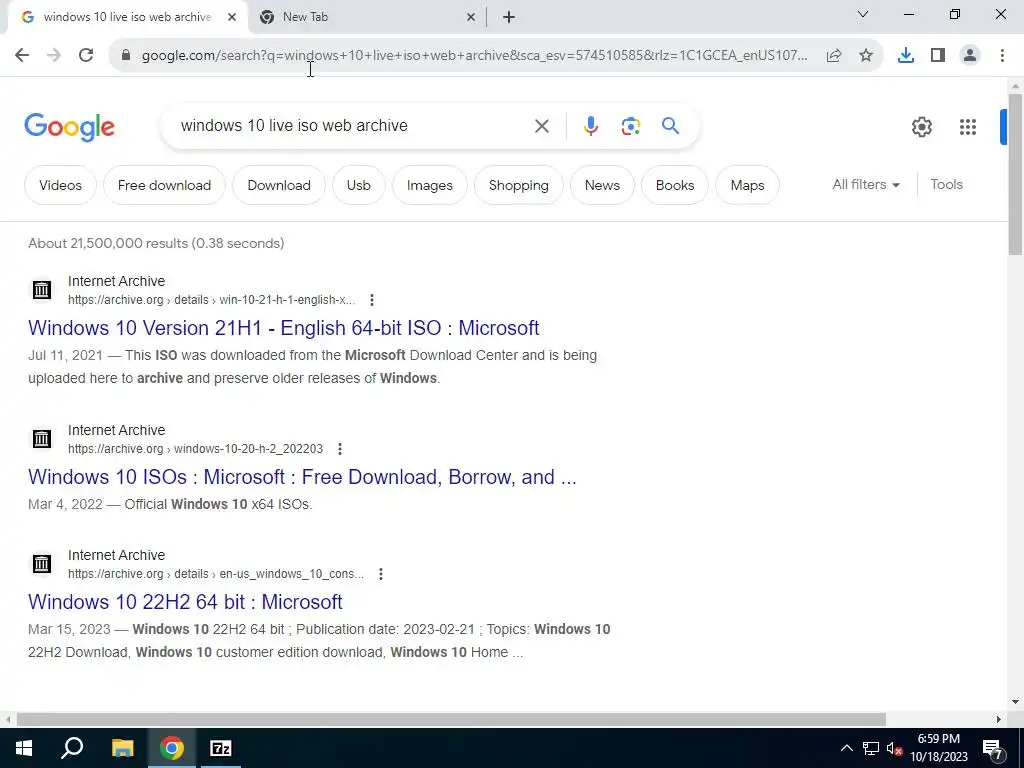Image resolution: width=1024 pixels, height=768 pixels.
Task: Select the windows 10 live iso tab
Action: point(127,17)
